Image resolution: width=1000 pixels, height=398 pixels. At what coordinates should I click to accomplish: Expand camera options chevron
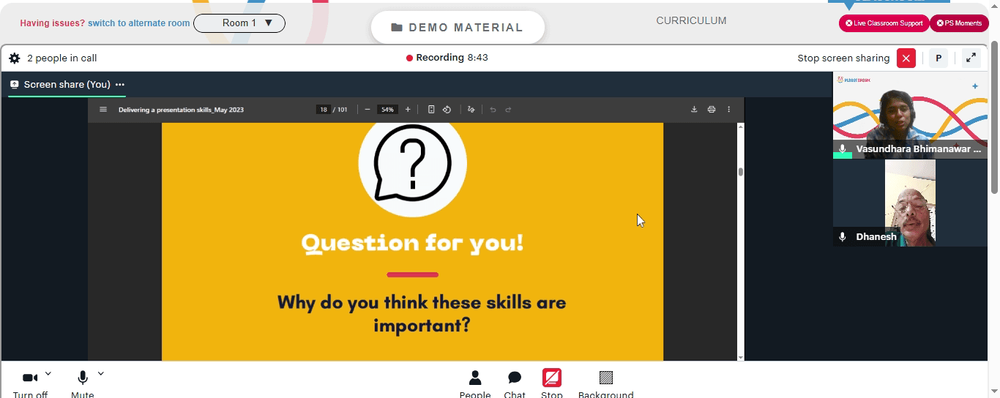click(48, 374)
